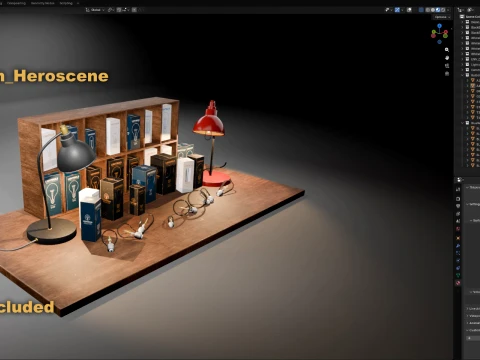480x360 pixels.
Task: Switch to wireframe viewport shading
Action: (428, 10)
